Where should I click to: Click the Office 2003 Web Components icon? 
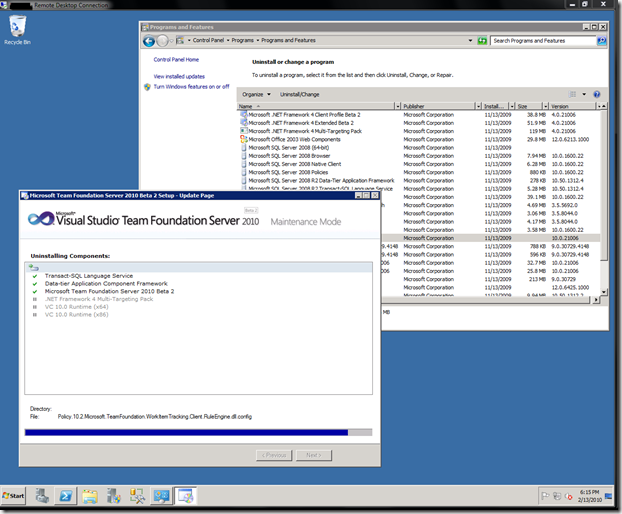click(x=244, y=139)
